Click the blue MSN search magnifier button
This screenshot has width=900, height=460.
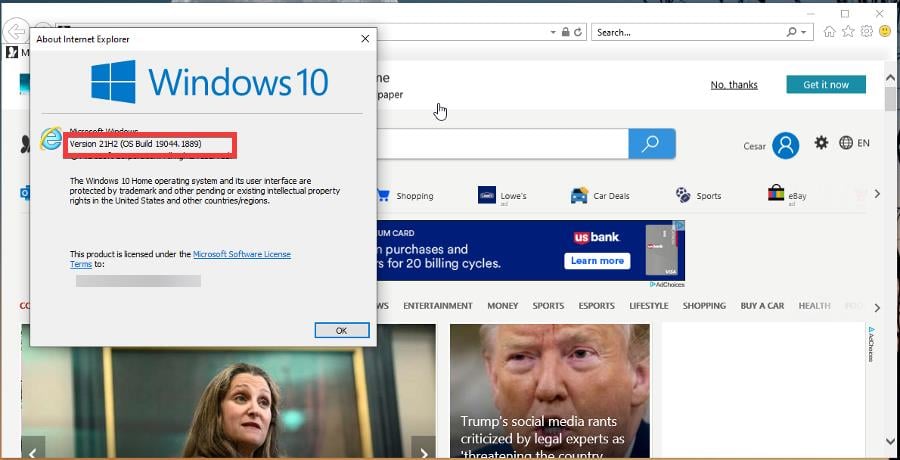(x=651, y=144)
